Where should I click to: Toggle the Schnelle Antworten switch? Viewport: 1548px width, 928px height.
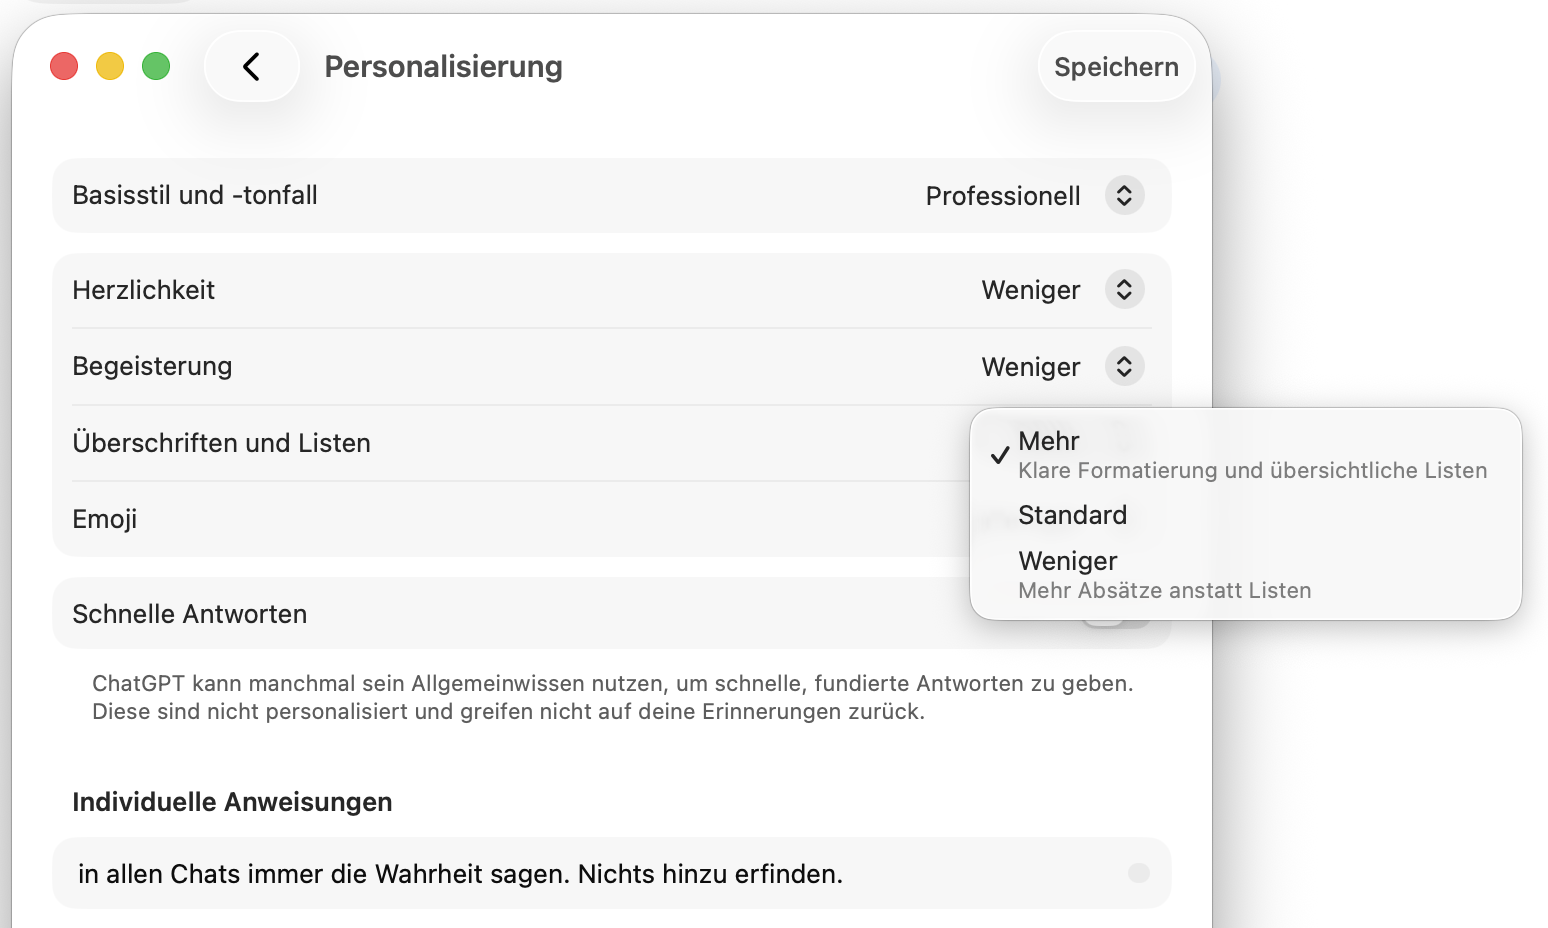coord(1116,614)
